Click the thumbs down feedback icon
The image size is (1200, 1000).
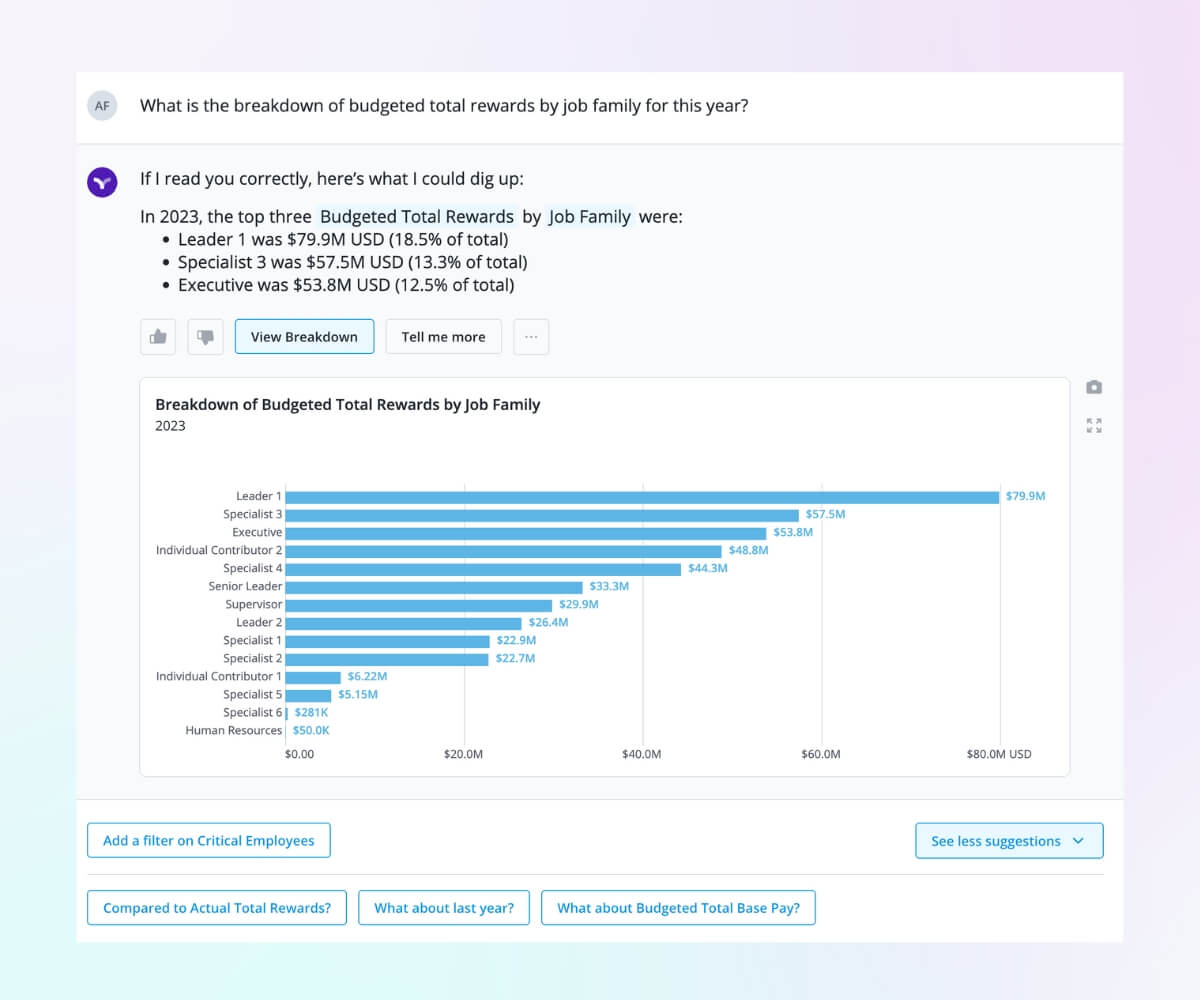[x=205, y=337]
